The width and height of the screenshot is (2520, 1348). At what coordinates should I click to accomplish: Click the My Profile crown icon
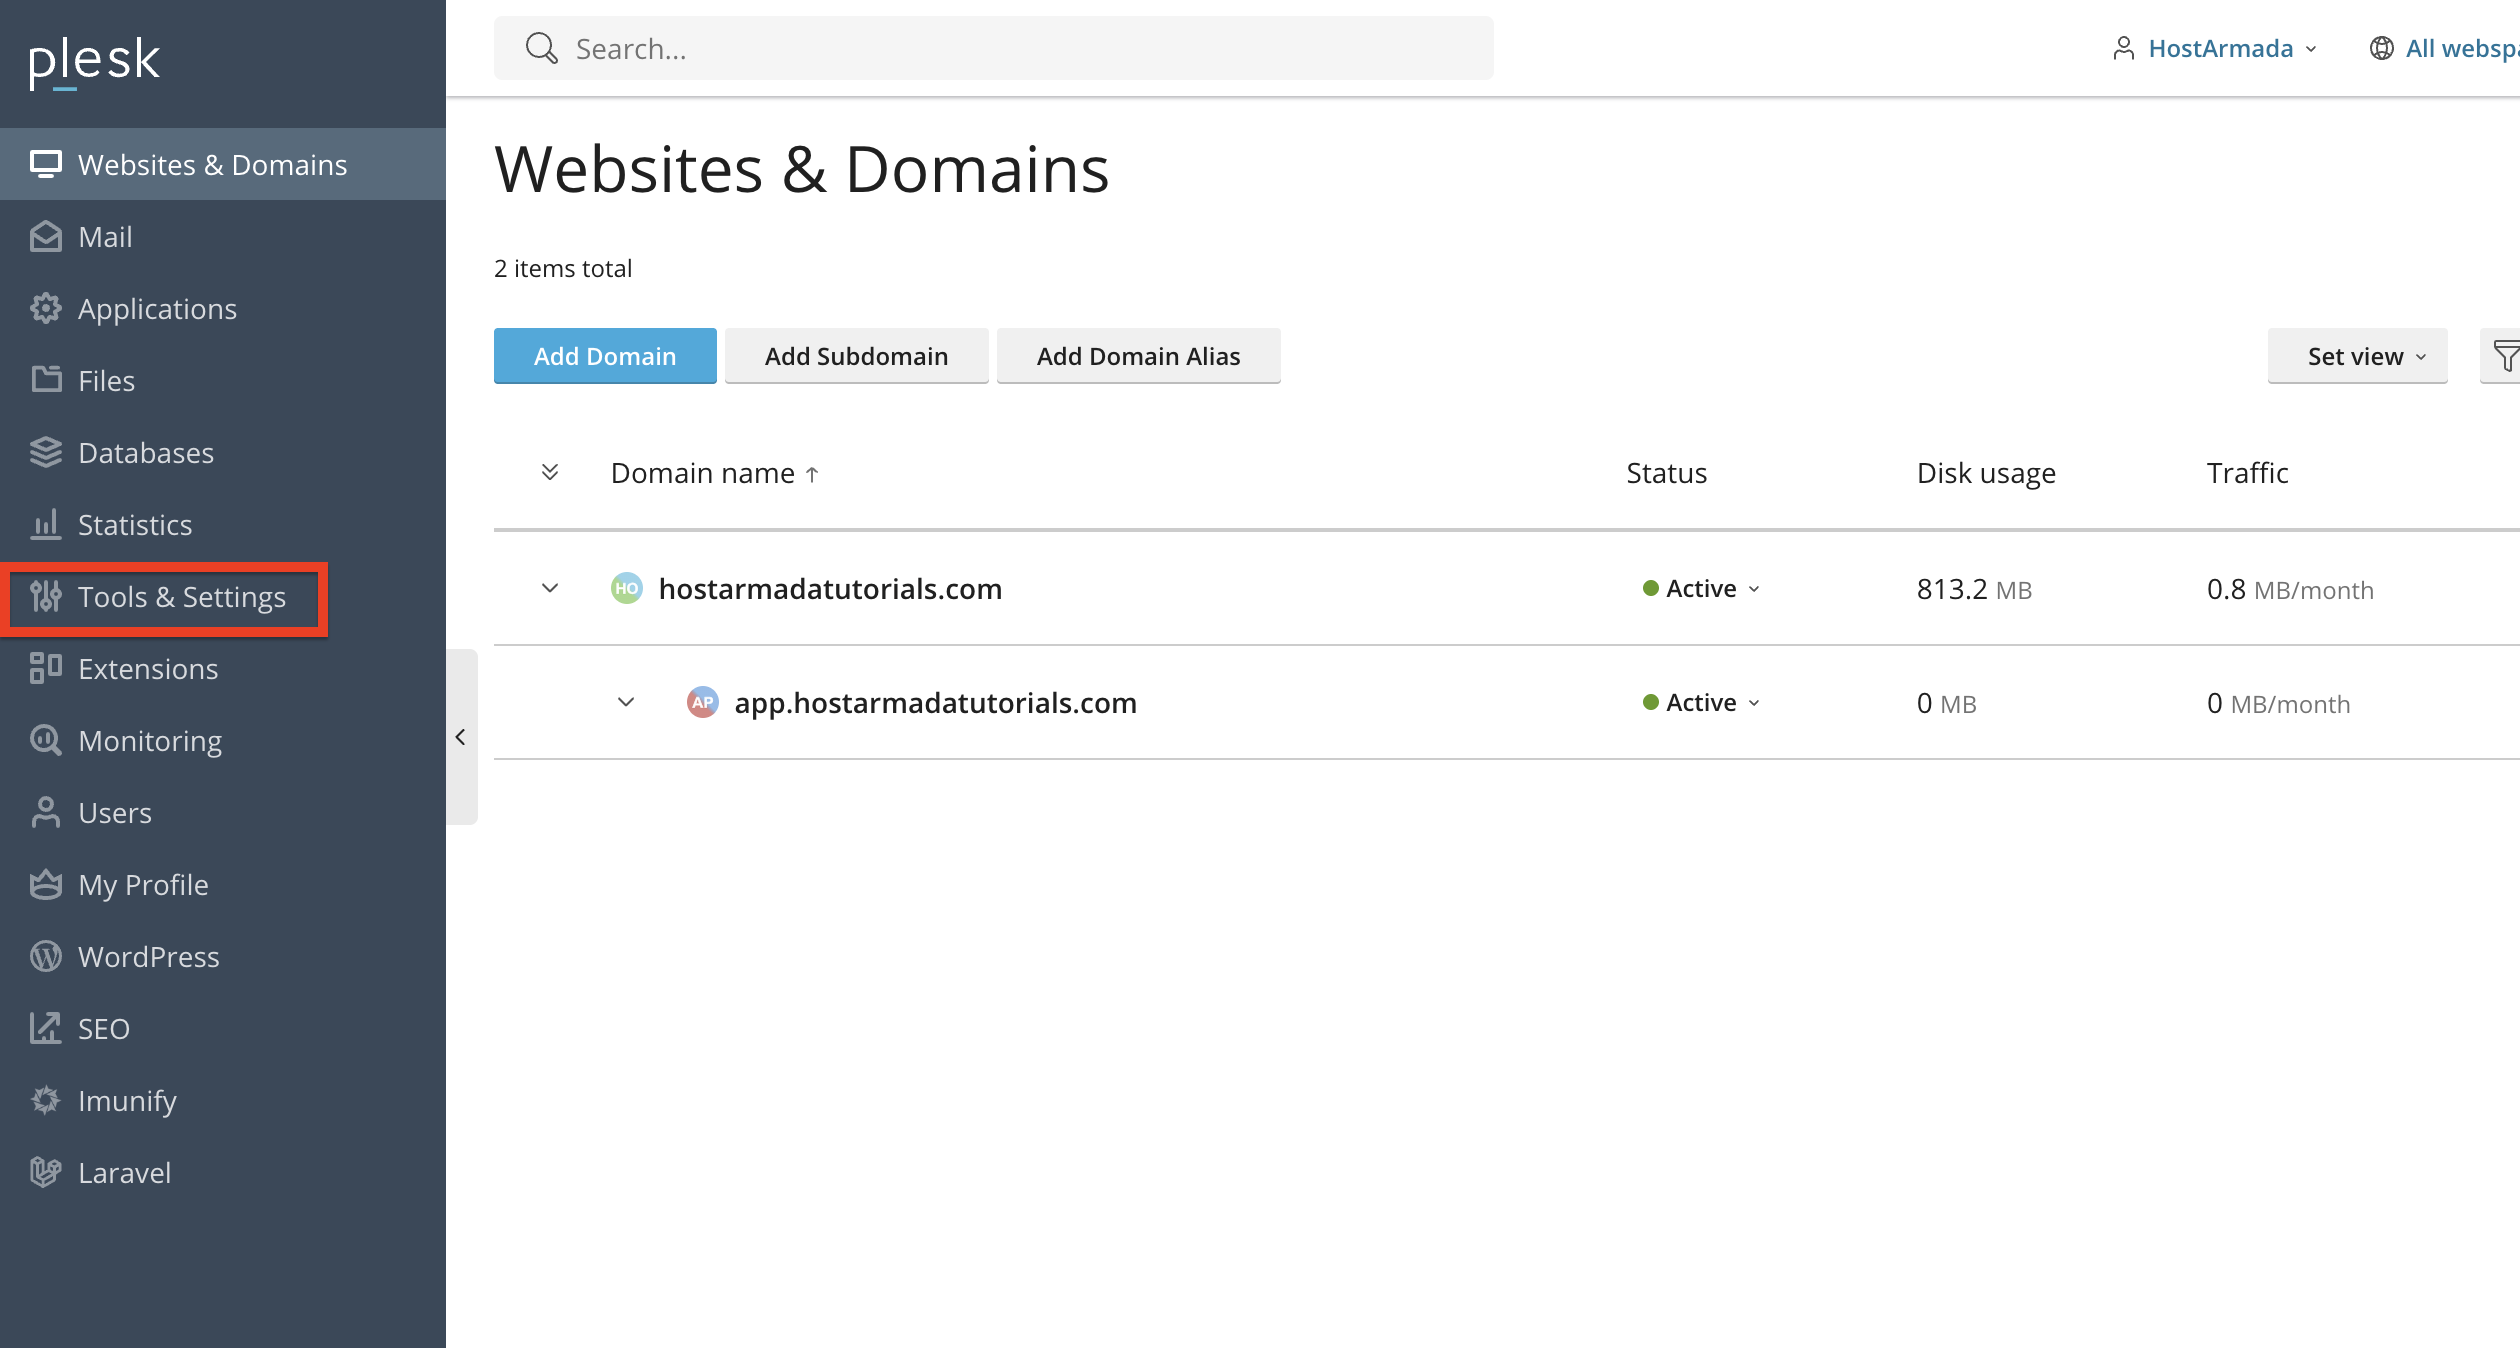[x=46, y=884]
